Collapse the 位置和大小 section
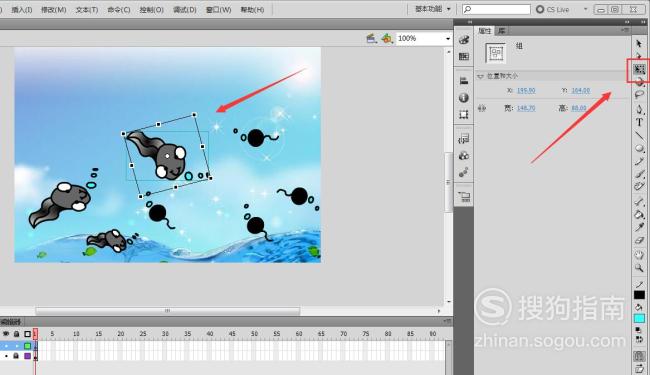 (x=480, y=76)
